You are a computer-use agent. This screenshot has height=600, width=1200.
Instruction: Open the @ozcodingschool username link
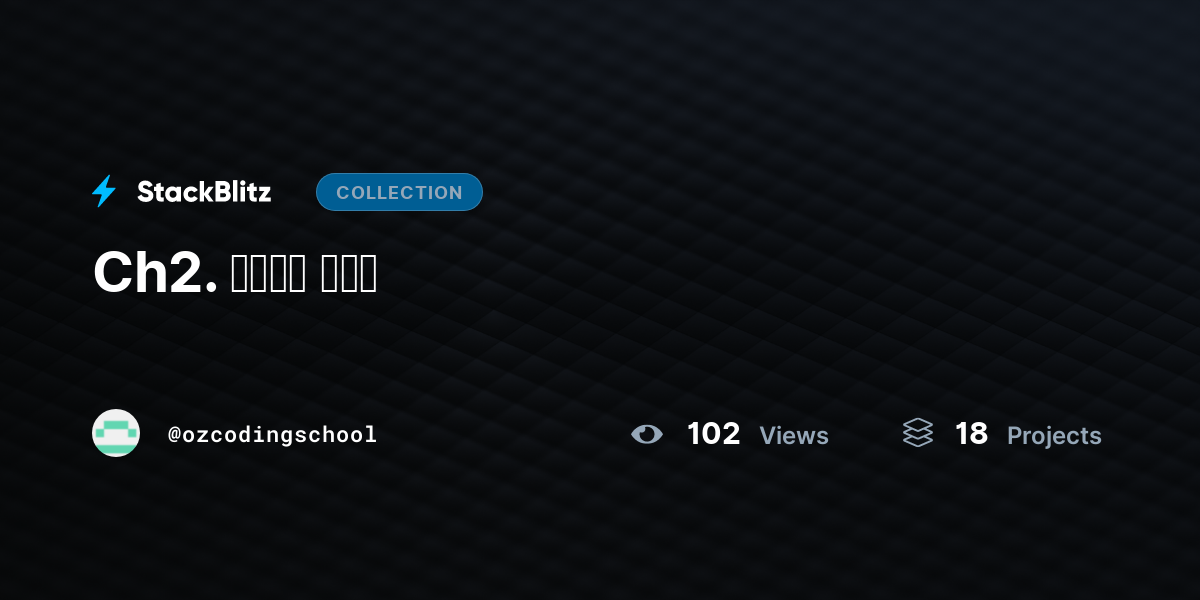[273, 435]
